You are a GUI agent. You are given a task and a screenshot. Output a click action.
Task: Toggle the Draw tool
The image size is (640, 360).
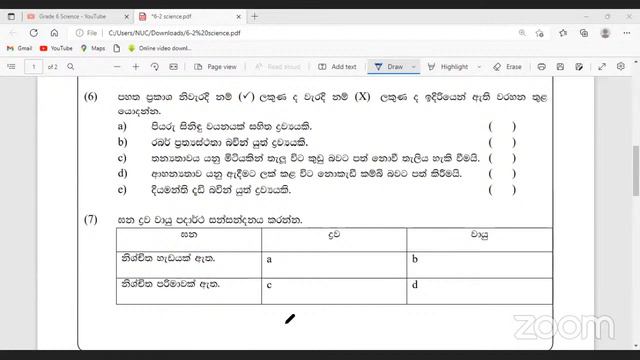point(389,67)
